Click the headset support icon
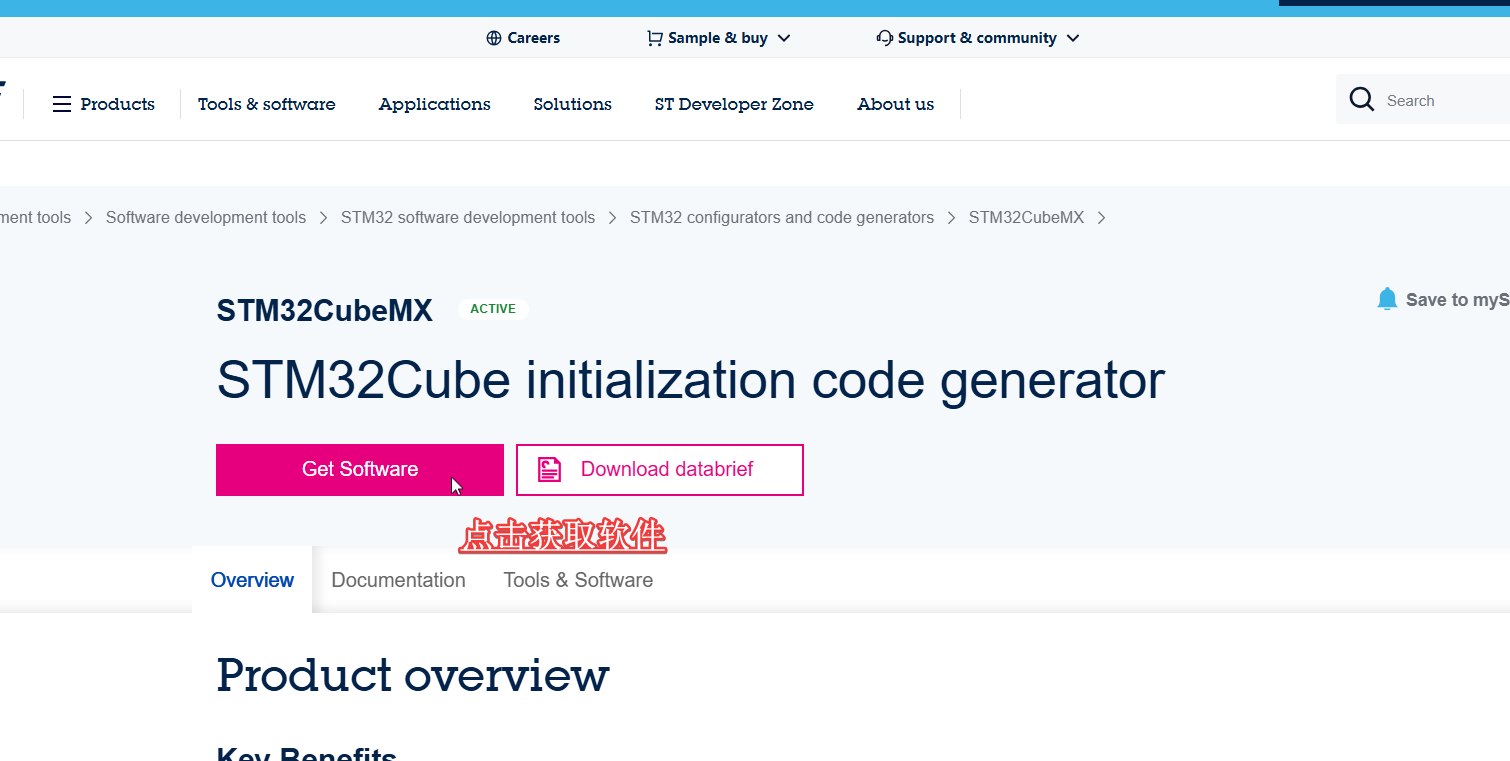 [x=884, y=38]
